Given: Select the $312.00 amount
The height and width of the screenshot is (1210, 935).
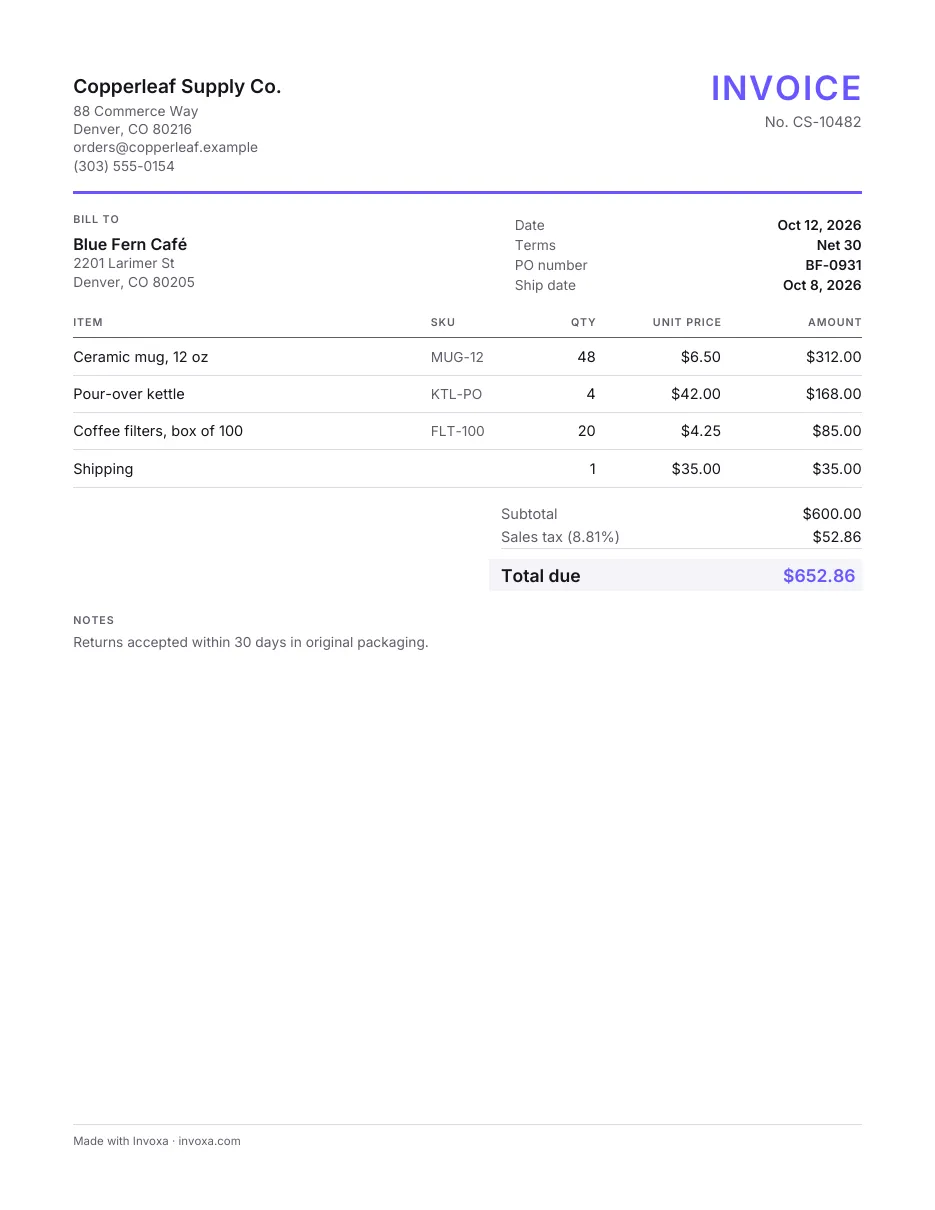Looking at the screenshot, I should coord(834,357).
